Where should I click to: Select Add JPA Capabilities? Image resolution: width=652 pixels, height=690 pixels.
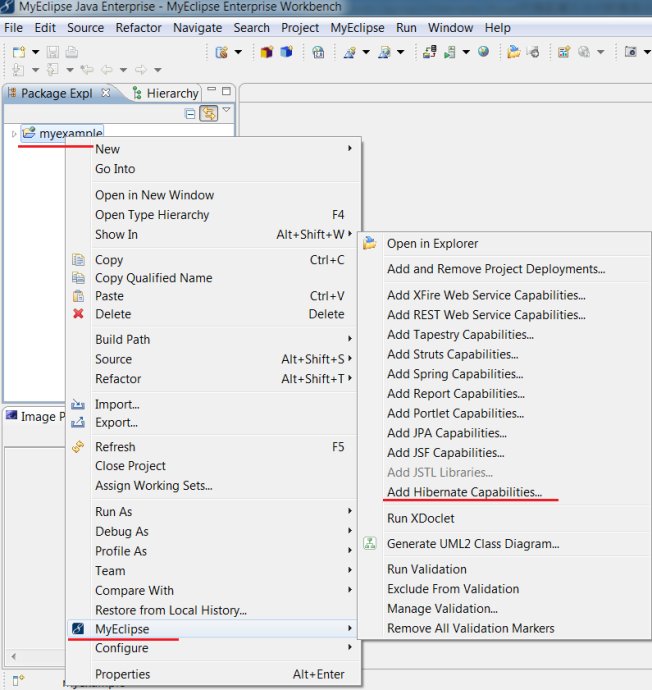tap(504, 433)
